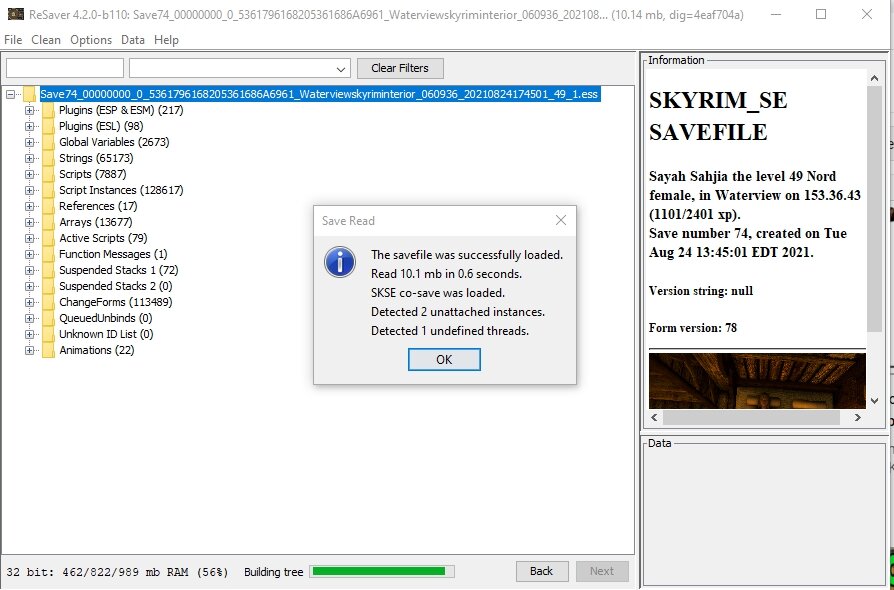Screen dimensions: 894x590
Task: Select the Arrays (13677) row
Action: pos(95,222)
